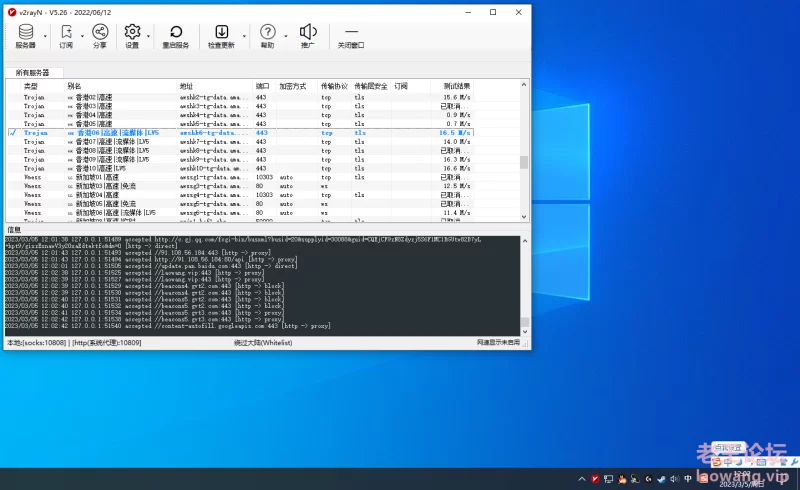The height and width of the screenshot is (490, 800).
Task: Open the 订阅 subscription toolbar icon
Action: click(66, 36)
